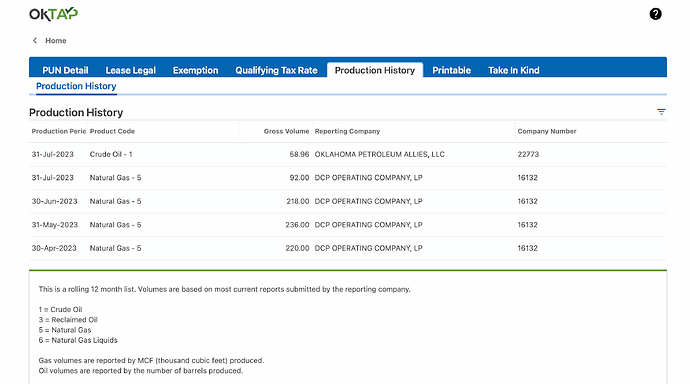Sort by Production Period column header

[x=59, y=131]
